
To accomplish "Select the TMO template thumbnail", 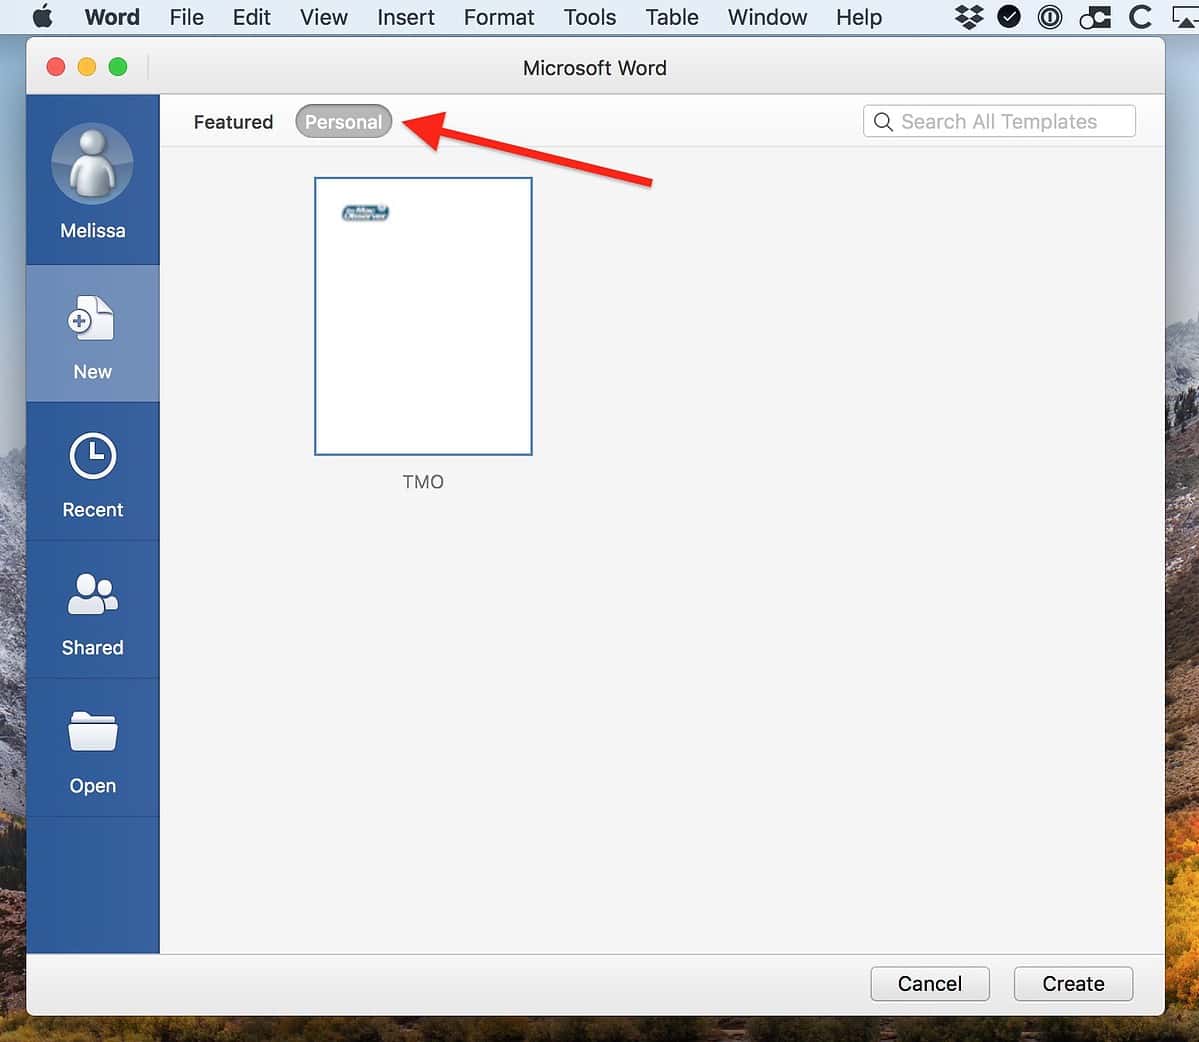I will 423,316.
